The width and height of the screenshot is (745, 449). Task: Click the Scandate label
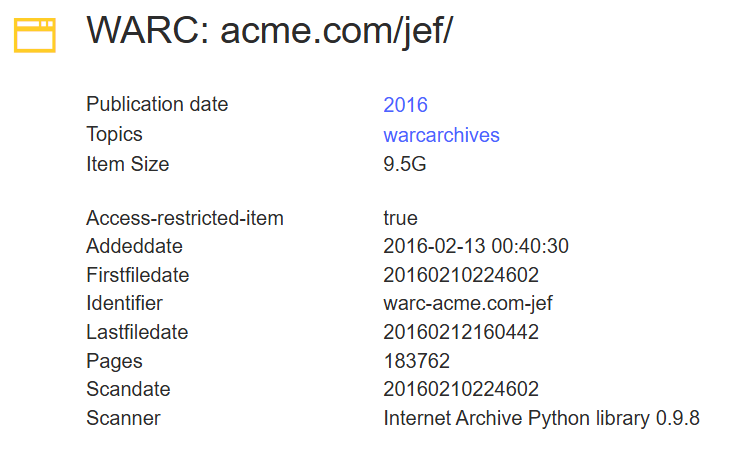(128, 389)
